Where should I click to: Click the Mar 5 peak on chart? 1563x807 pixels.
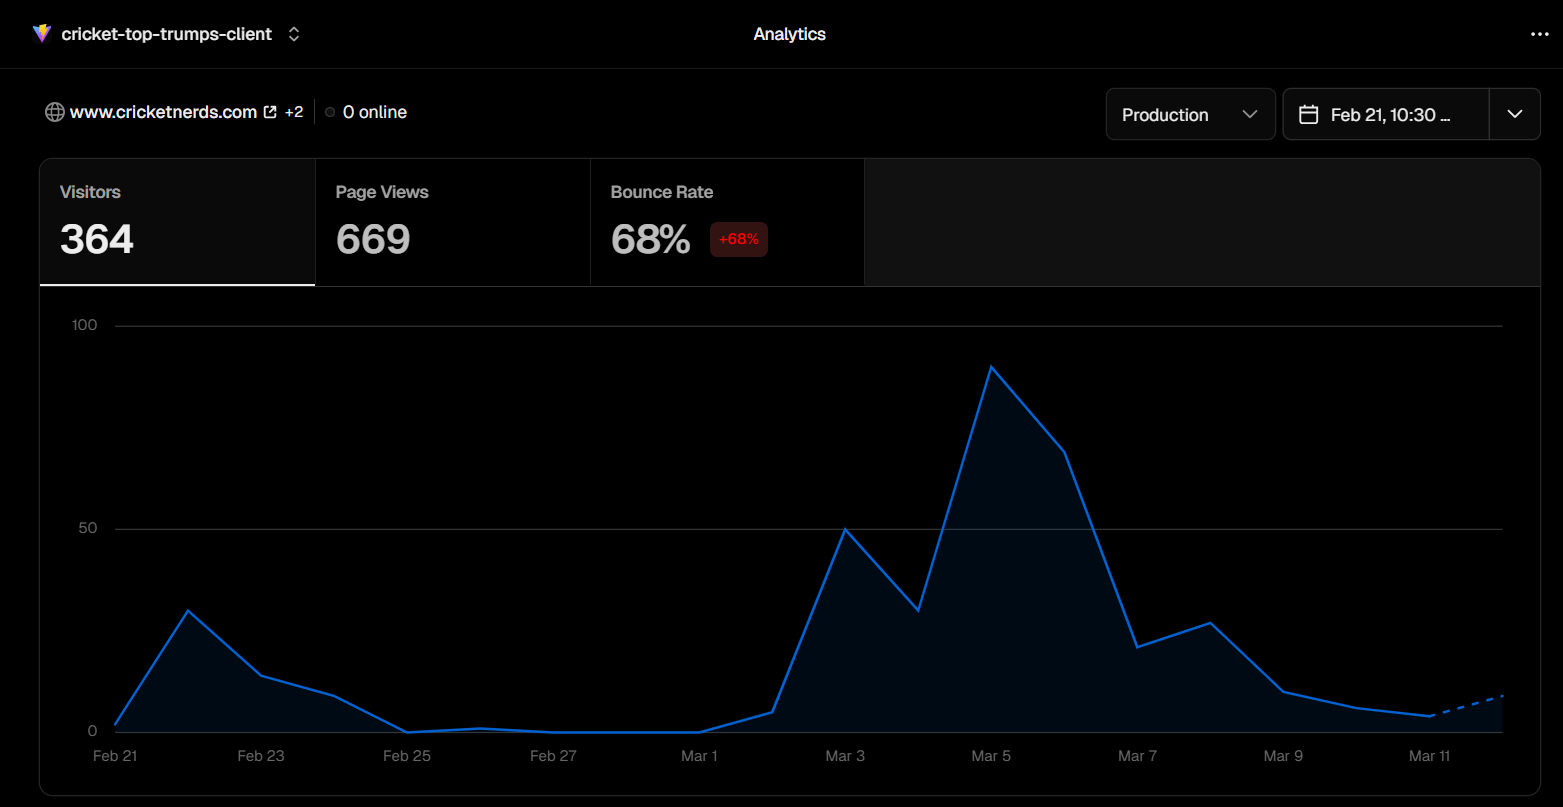(x=990, y=367)
